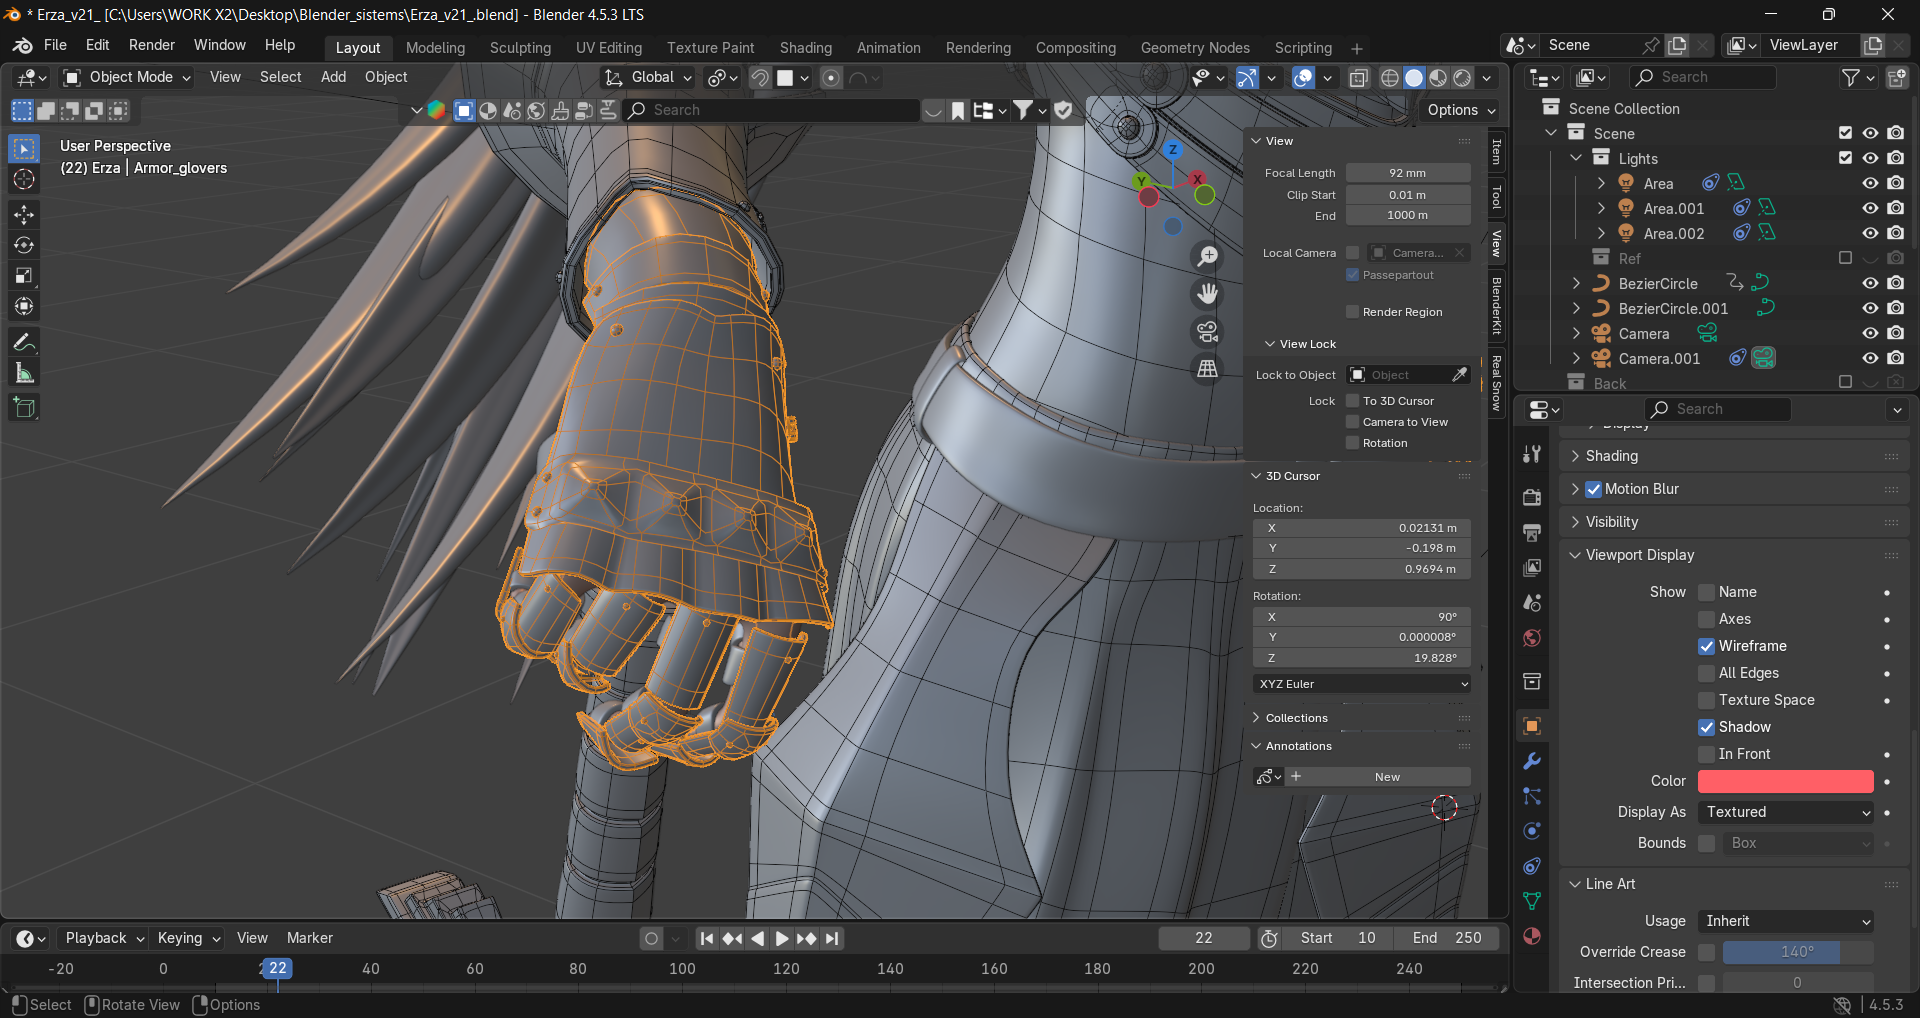
Task: Expand the BezierCircle outliner item
Action: (x=1577, y=283)
